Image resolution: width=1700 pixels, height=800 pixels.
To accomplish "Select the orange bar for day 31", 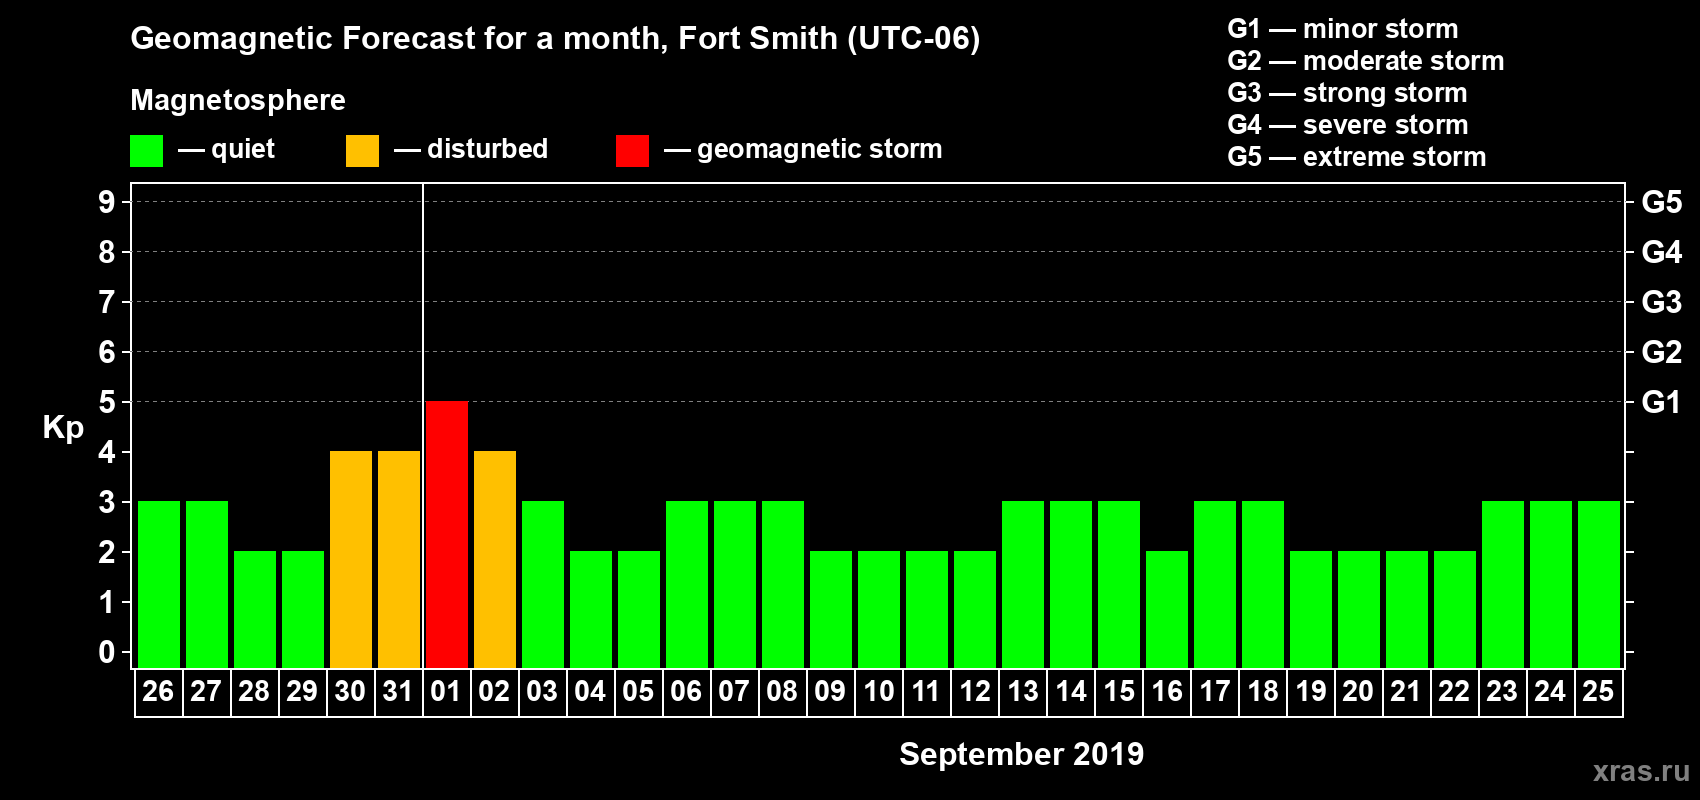I will pyautogui.click(x=399, y=559).
